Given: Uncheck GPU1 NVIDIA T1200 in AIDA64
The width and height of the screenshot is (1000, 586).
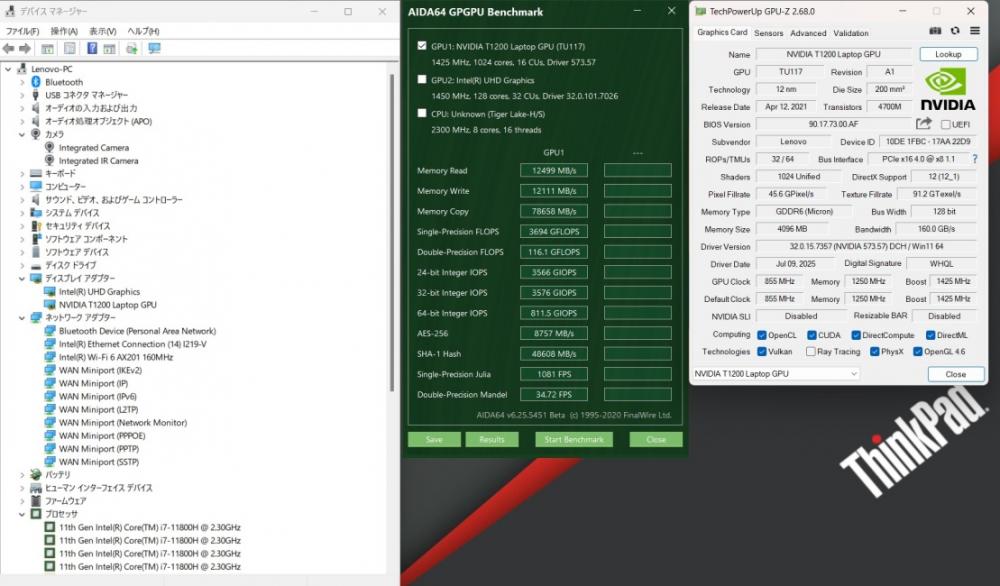Looking at the screenshot, I should pos(422,46).
